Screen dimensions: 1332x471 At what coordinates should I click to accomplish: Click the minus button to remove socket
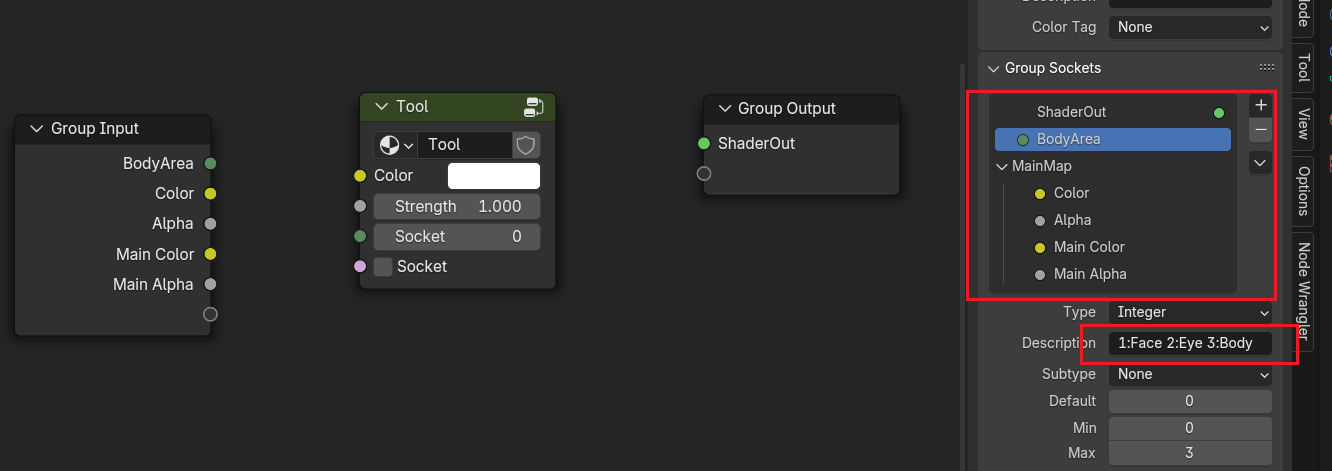[x=1261, y=130]
